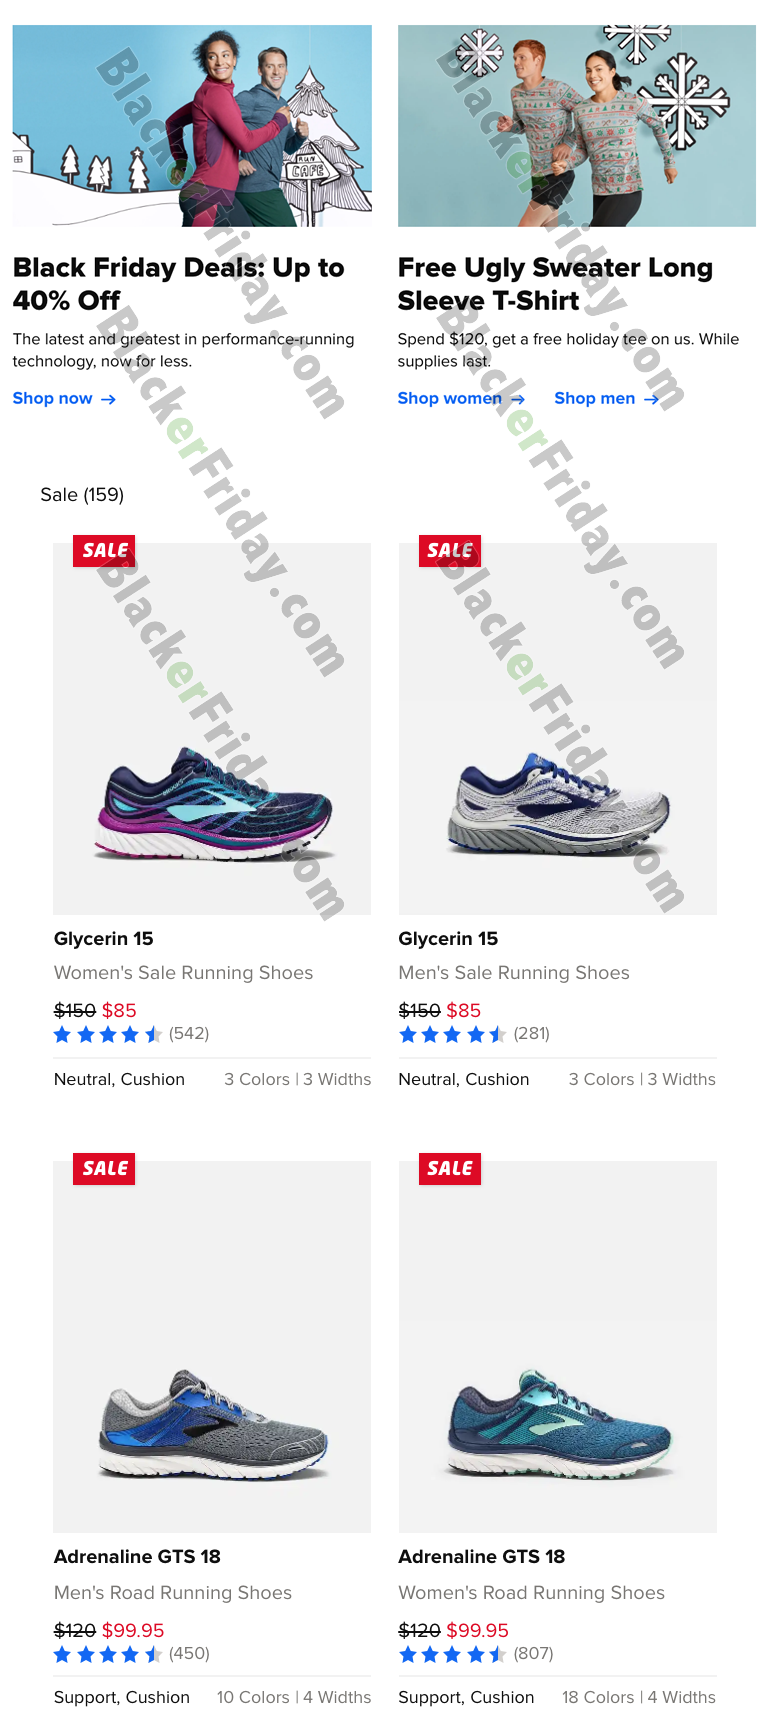The image size is (770, 1721).
Task: Open the Ugly Sweater promotion banner image
Action: [577, 126]
